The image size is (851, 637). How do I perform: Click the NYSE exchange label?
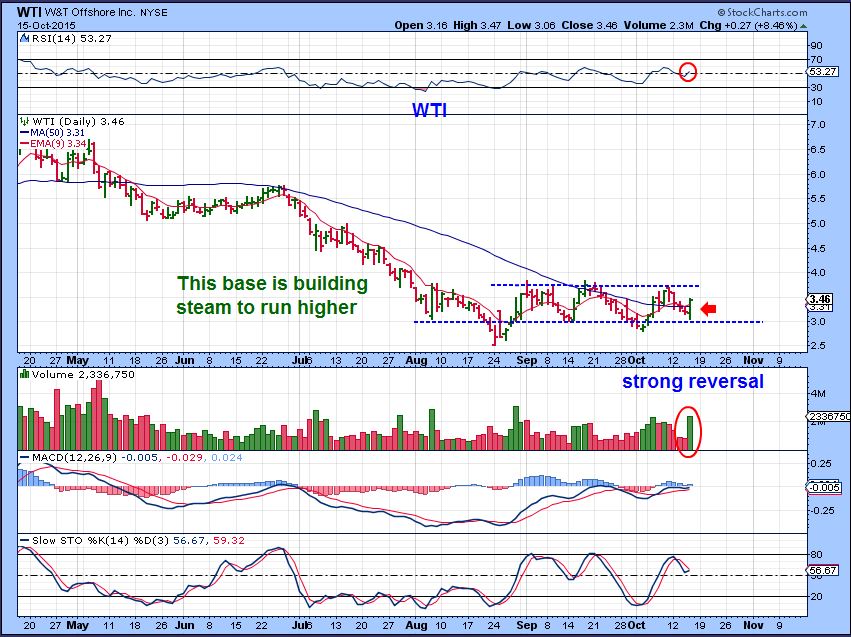[154, 12]
